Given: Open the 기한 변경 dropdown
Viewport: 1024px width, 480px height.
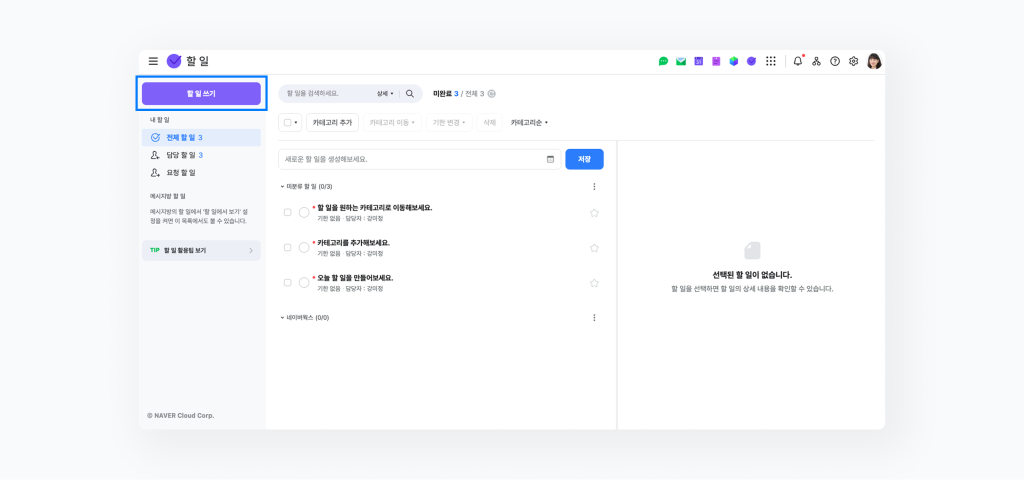Looking at the screenshot, I should (x=449, y=123).
